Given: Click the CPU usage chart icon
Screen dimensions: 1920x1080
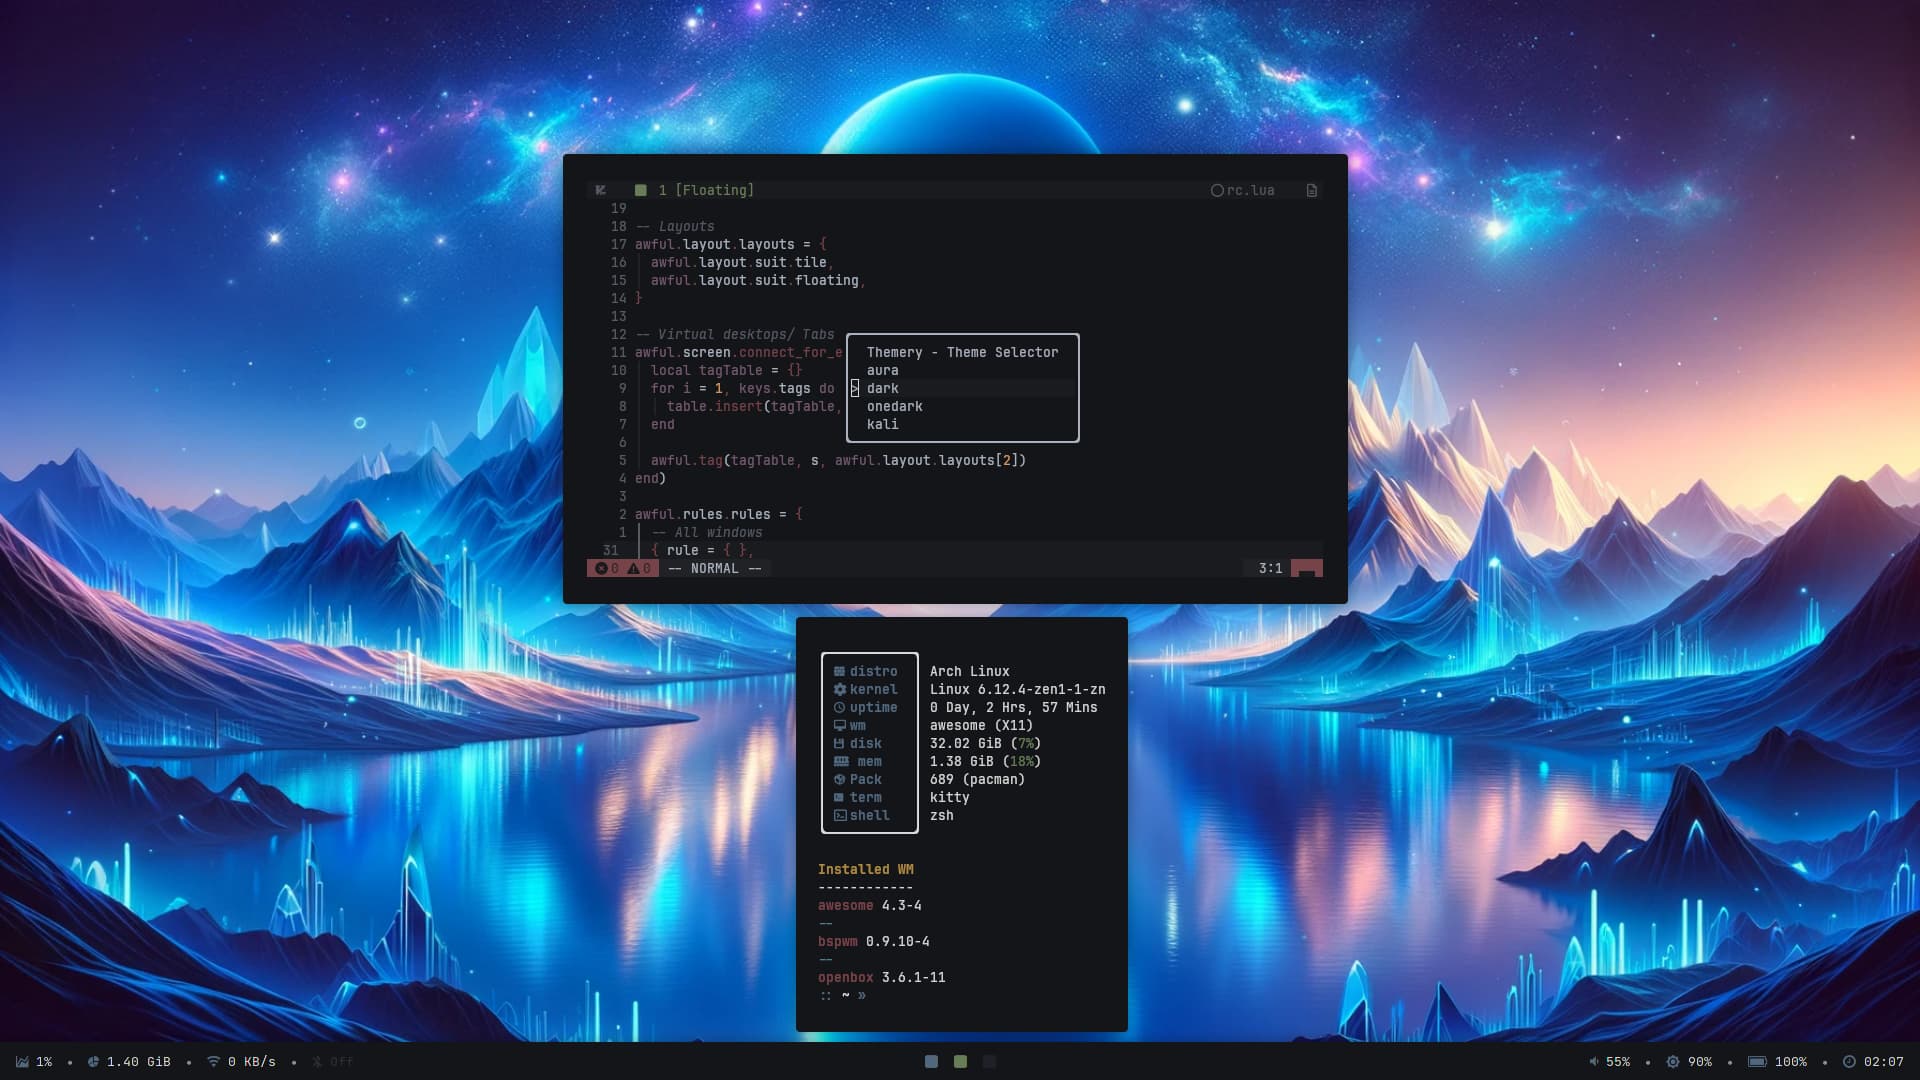Looking at the screenshot, I should pyautogui.click(x=22, y=1062).
